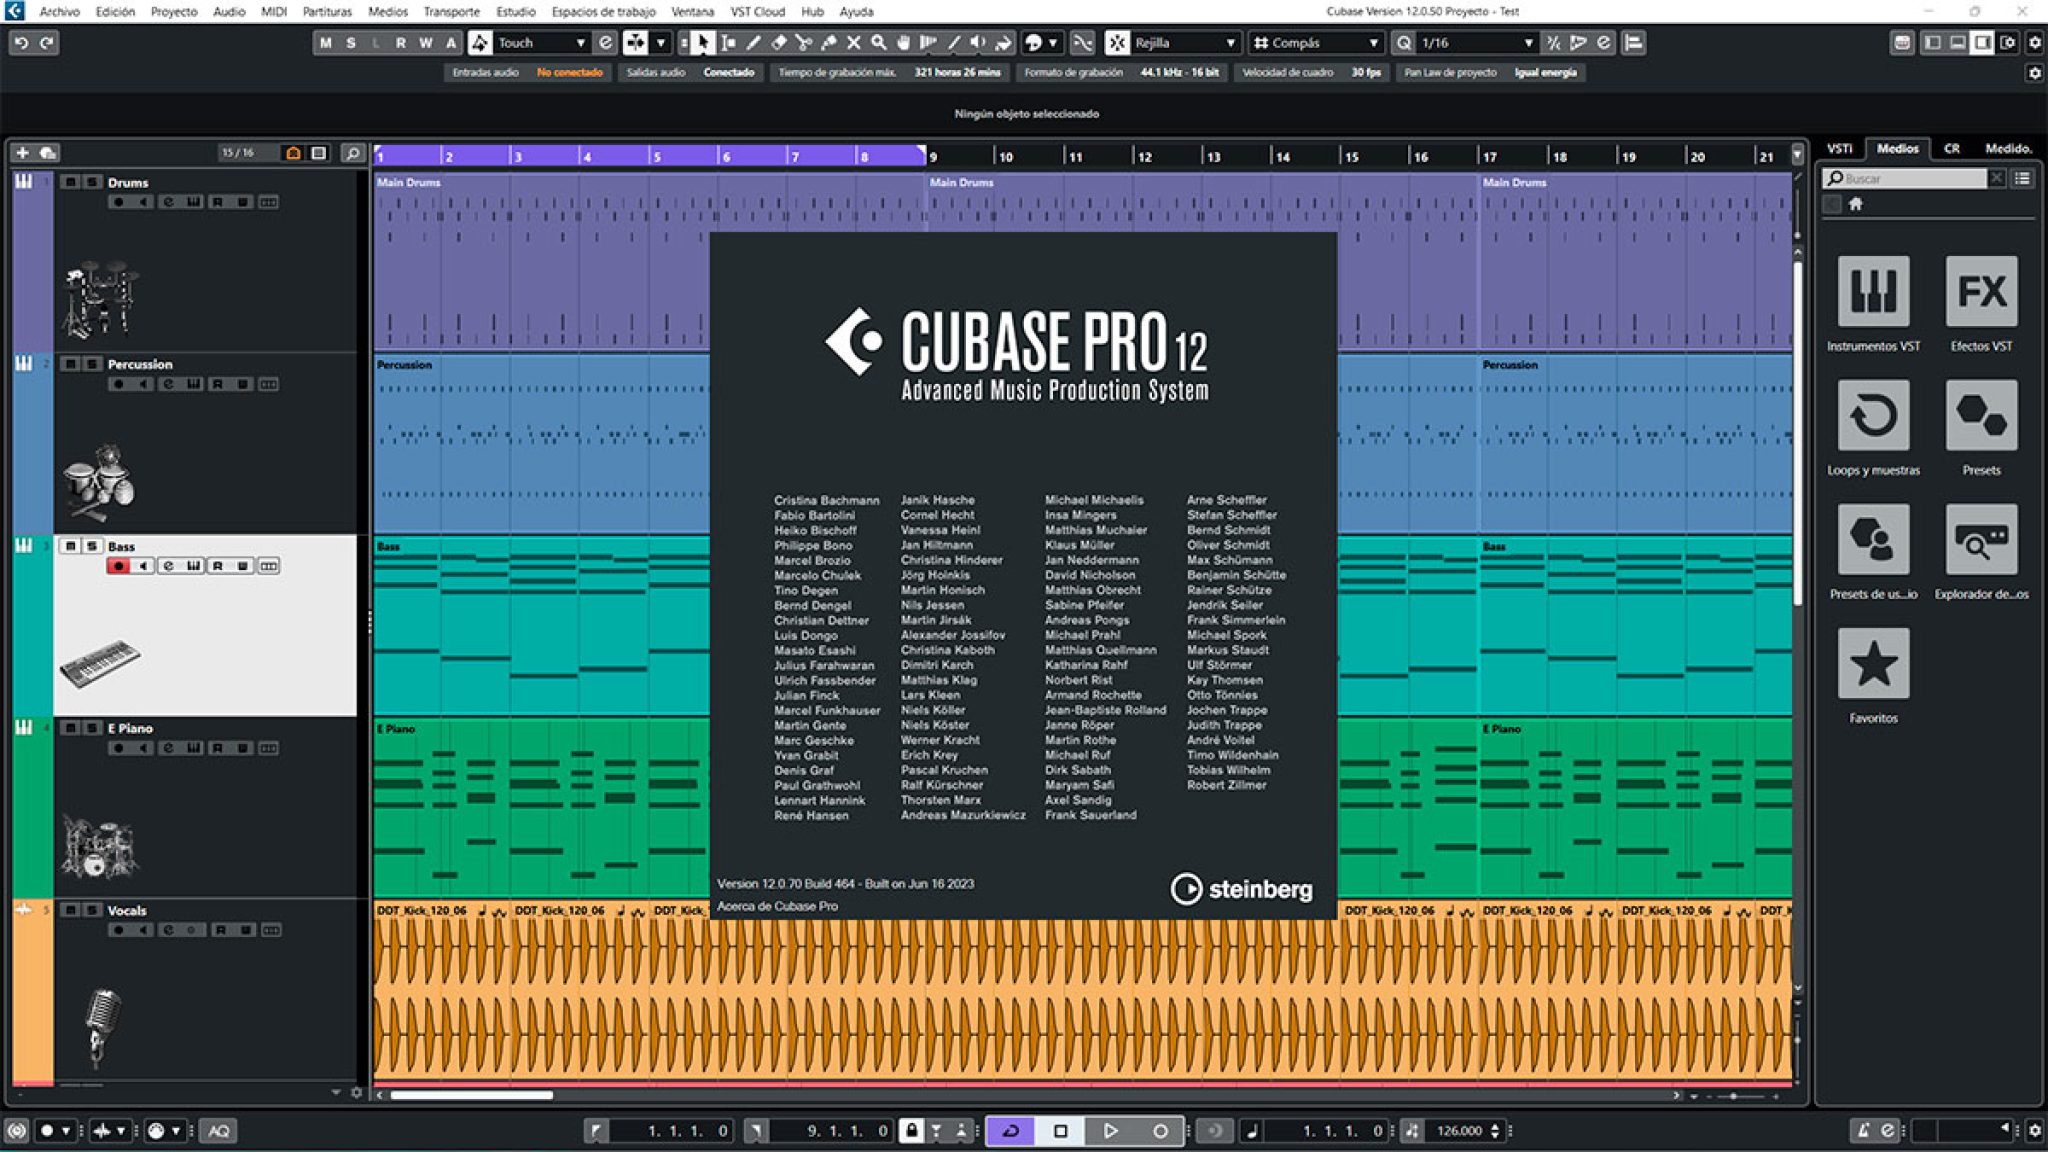Image resolution: width=2048 pixels, height=1152 pixels.
Task: Open the Rejilla grid type dropdown
Action: click(1232, 42)
